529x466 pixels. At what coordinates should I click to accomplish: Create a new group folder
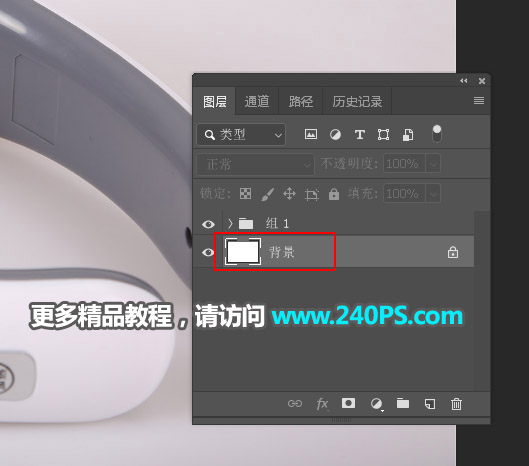click(x=403, y=403)
